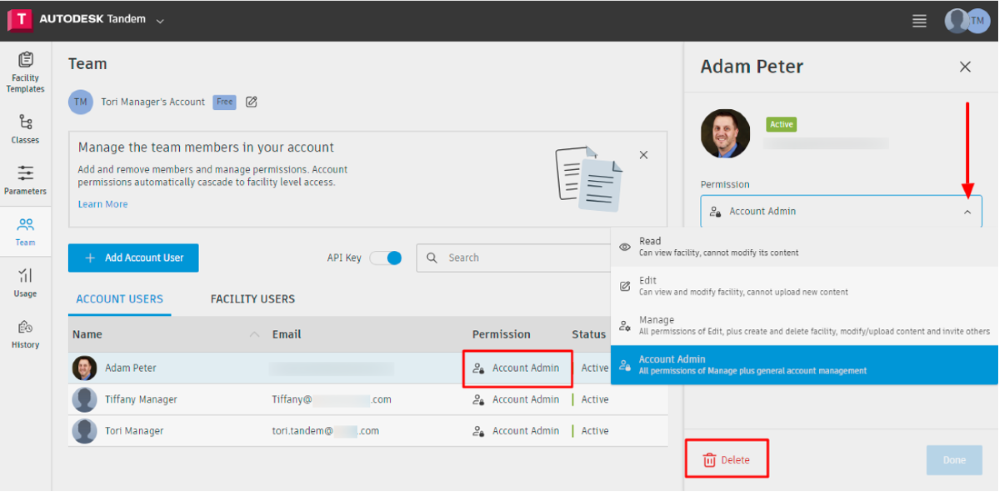1000x492 pixels.
Task: Select the Adam Peter name cell
Action: (131, 368)
